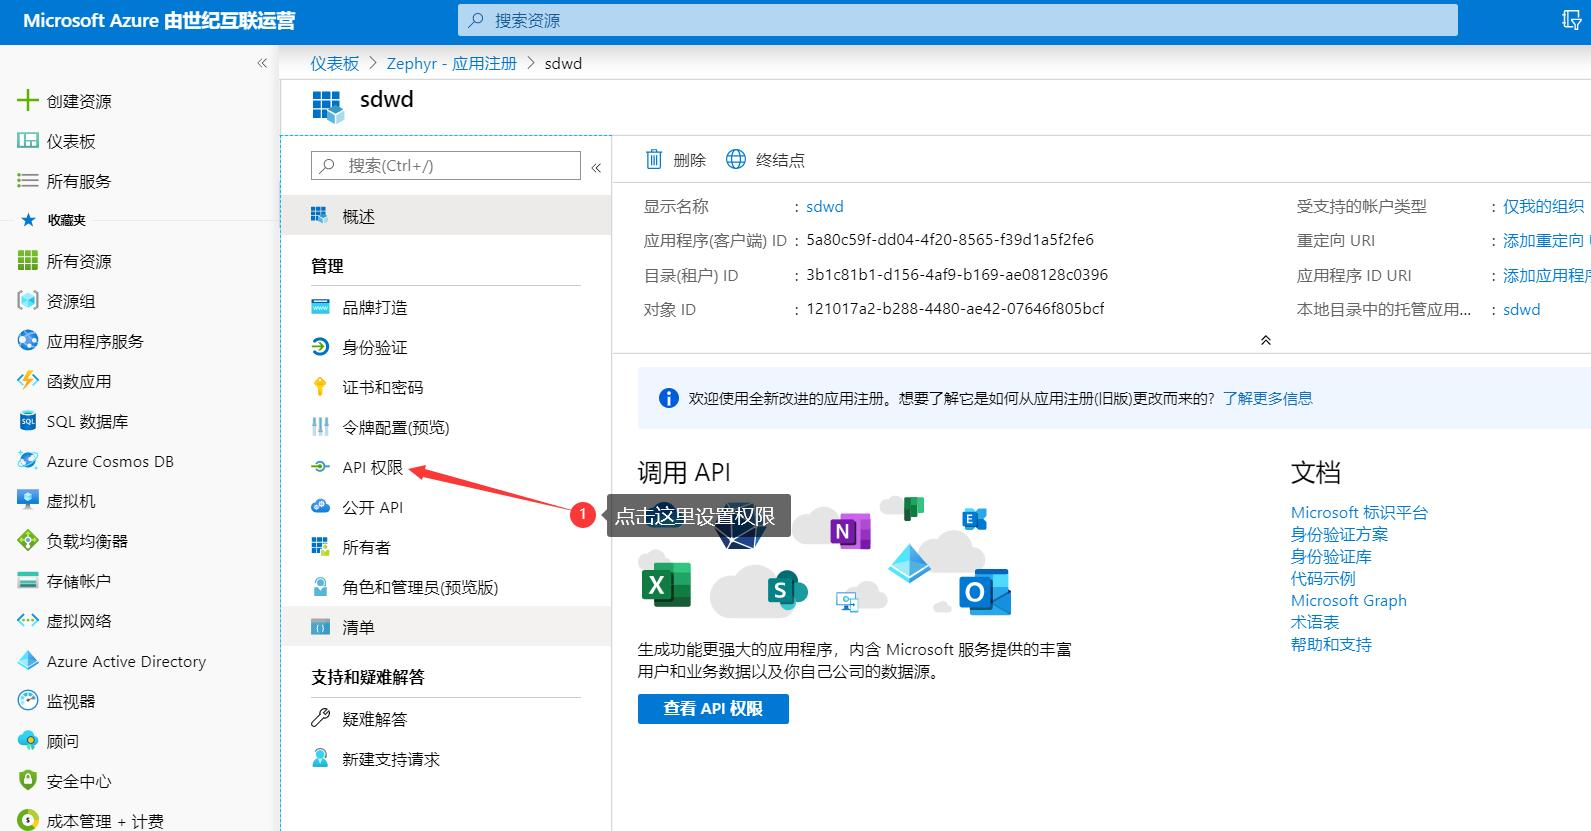Open the API 权限 menu item

point(446,467)
